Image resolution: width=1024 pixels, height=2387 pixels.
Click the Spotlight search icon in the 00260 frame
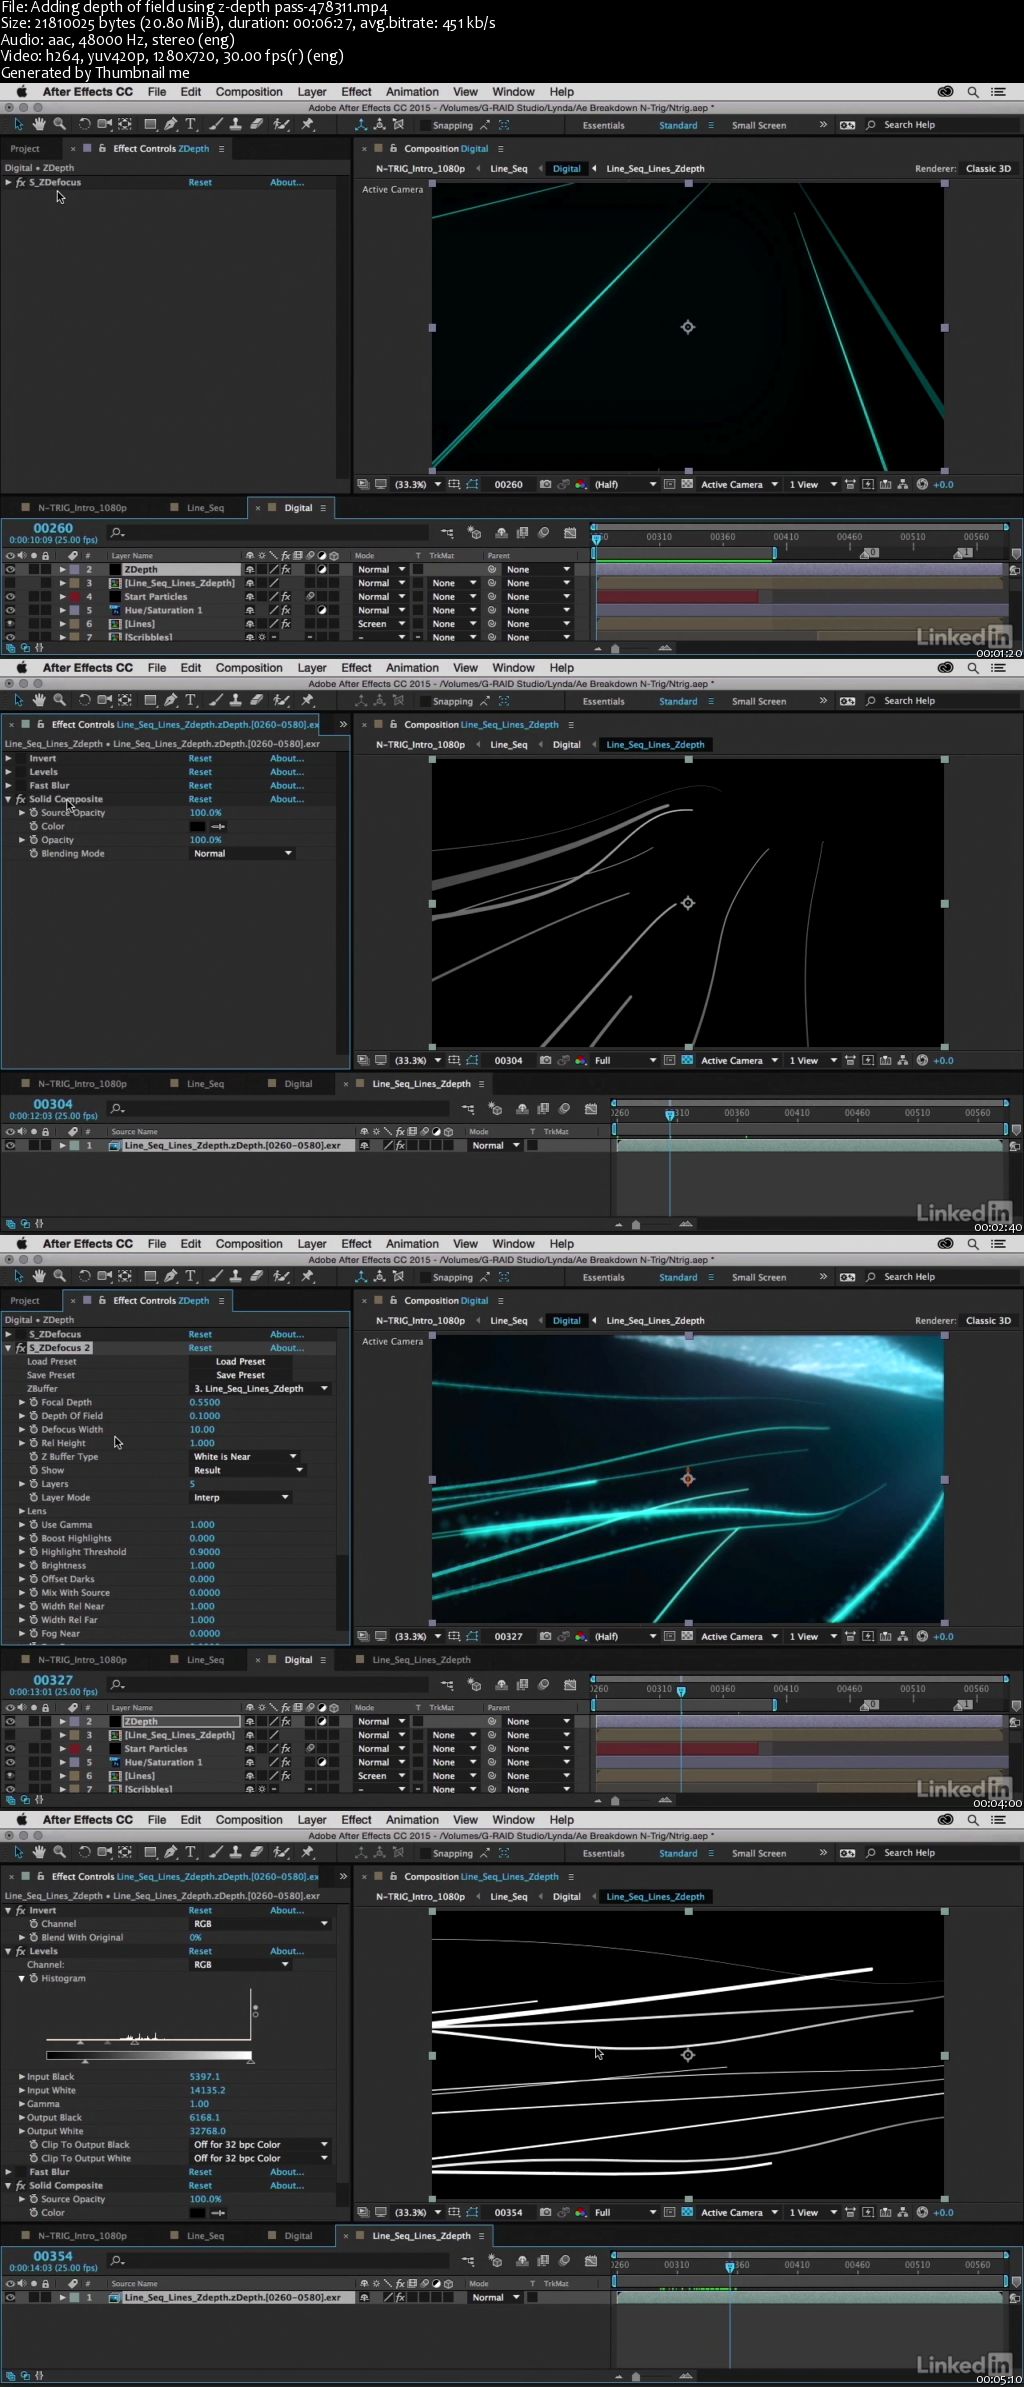[x=972, y=91]
